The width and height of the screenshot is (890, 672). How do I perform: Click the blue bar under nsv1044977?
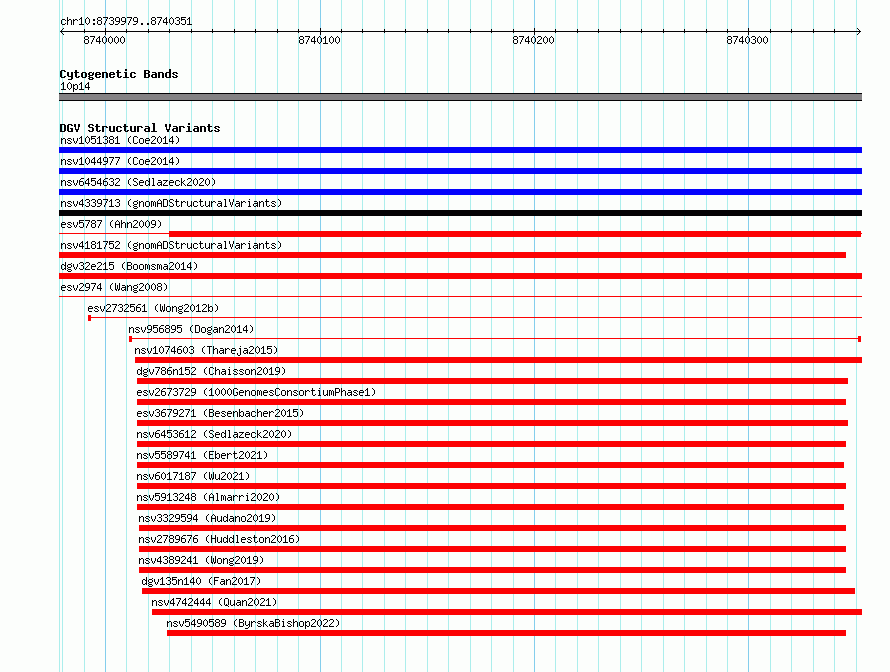click(460, 171)
